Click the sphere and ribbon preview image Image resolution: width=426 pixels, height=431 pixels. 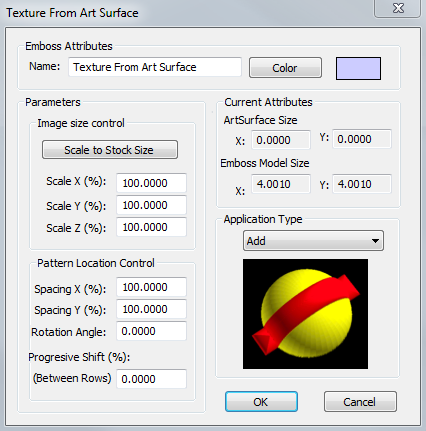click(x=305, y=314)
